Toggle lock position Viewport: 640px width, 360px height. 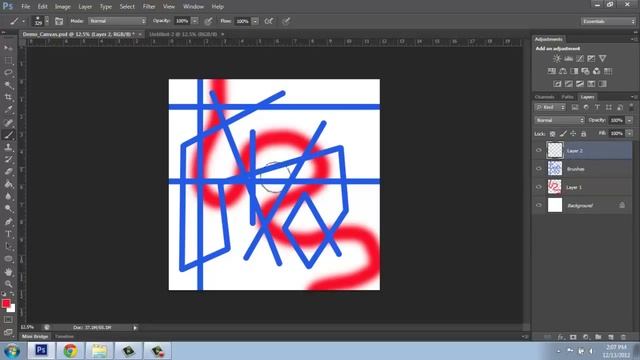573,134
